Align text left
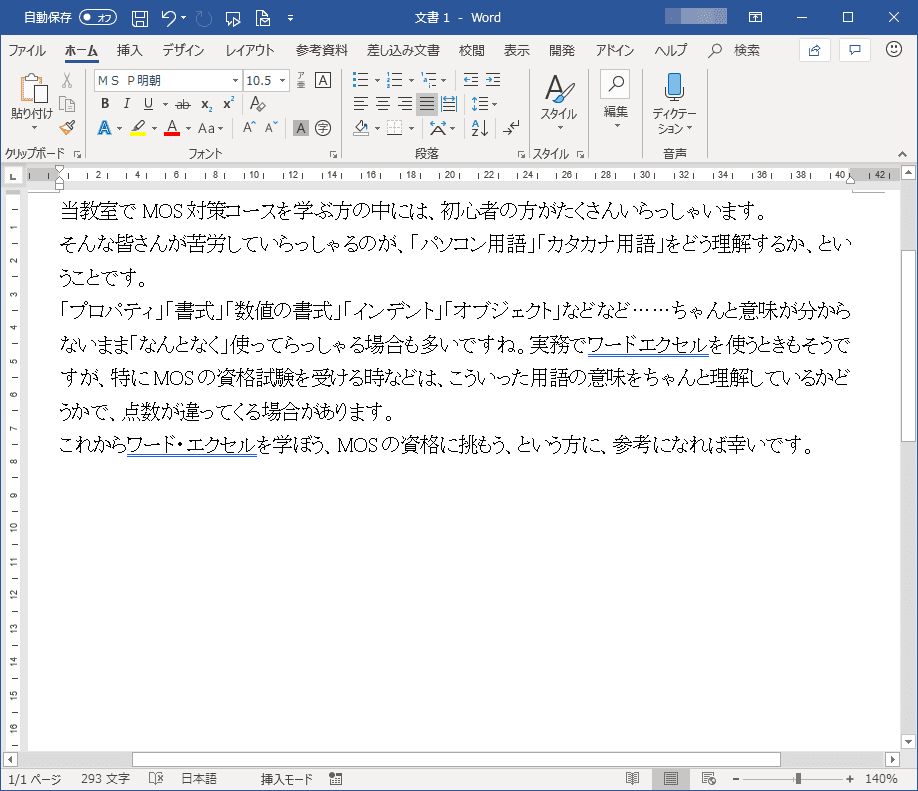This screenshot has width=918, height=791. [361, 104]
